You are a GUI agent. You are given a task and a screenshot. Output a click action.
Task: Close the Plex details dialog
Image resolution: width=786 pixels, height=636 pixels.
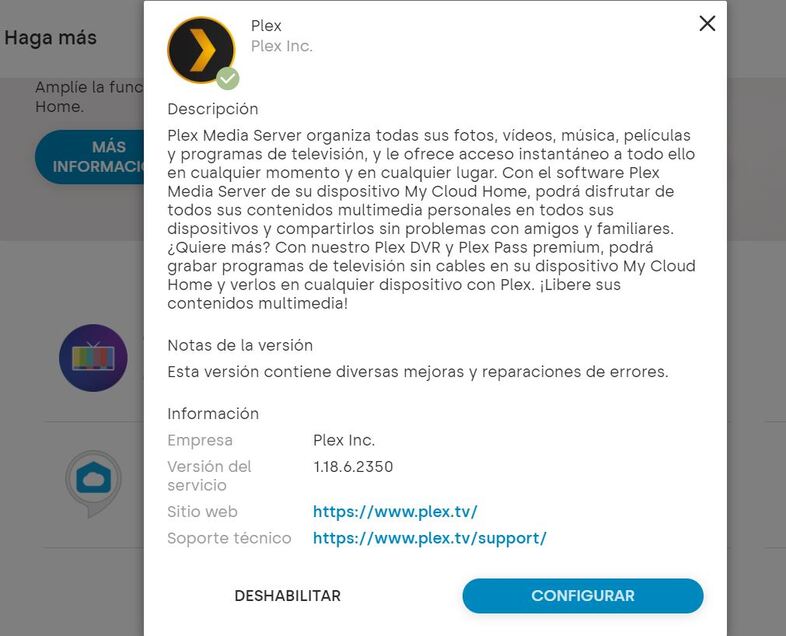[x=707, y=23]
